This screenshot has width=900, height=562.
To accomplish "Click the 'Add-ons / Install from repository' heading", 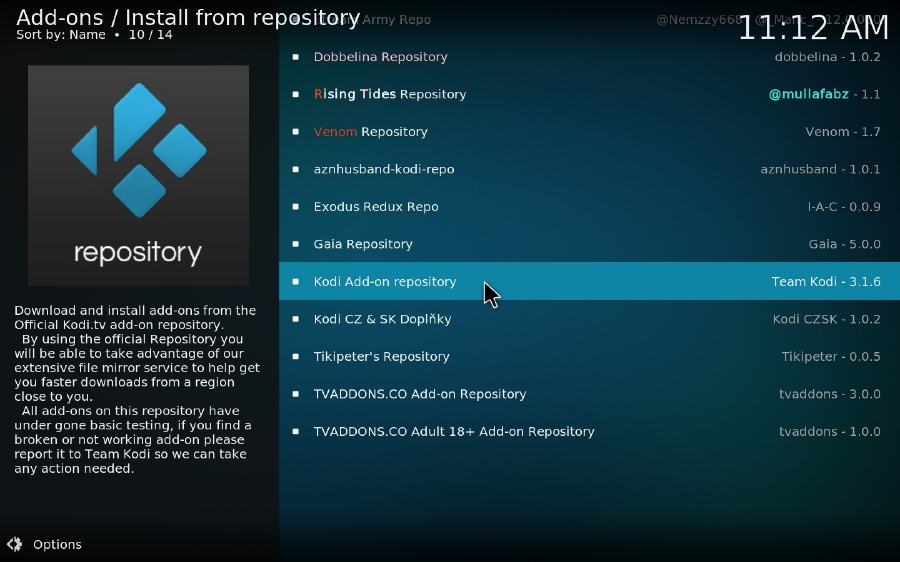I will coord(188,18).
